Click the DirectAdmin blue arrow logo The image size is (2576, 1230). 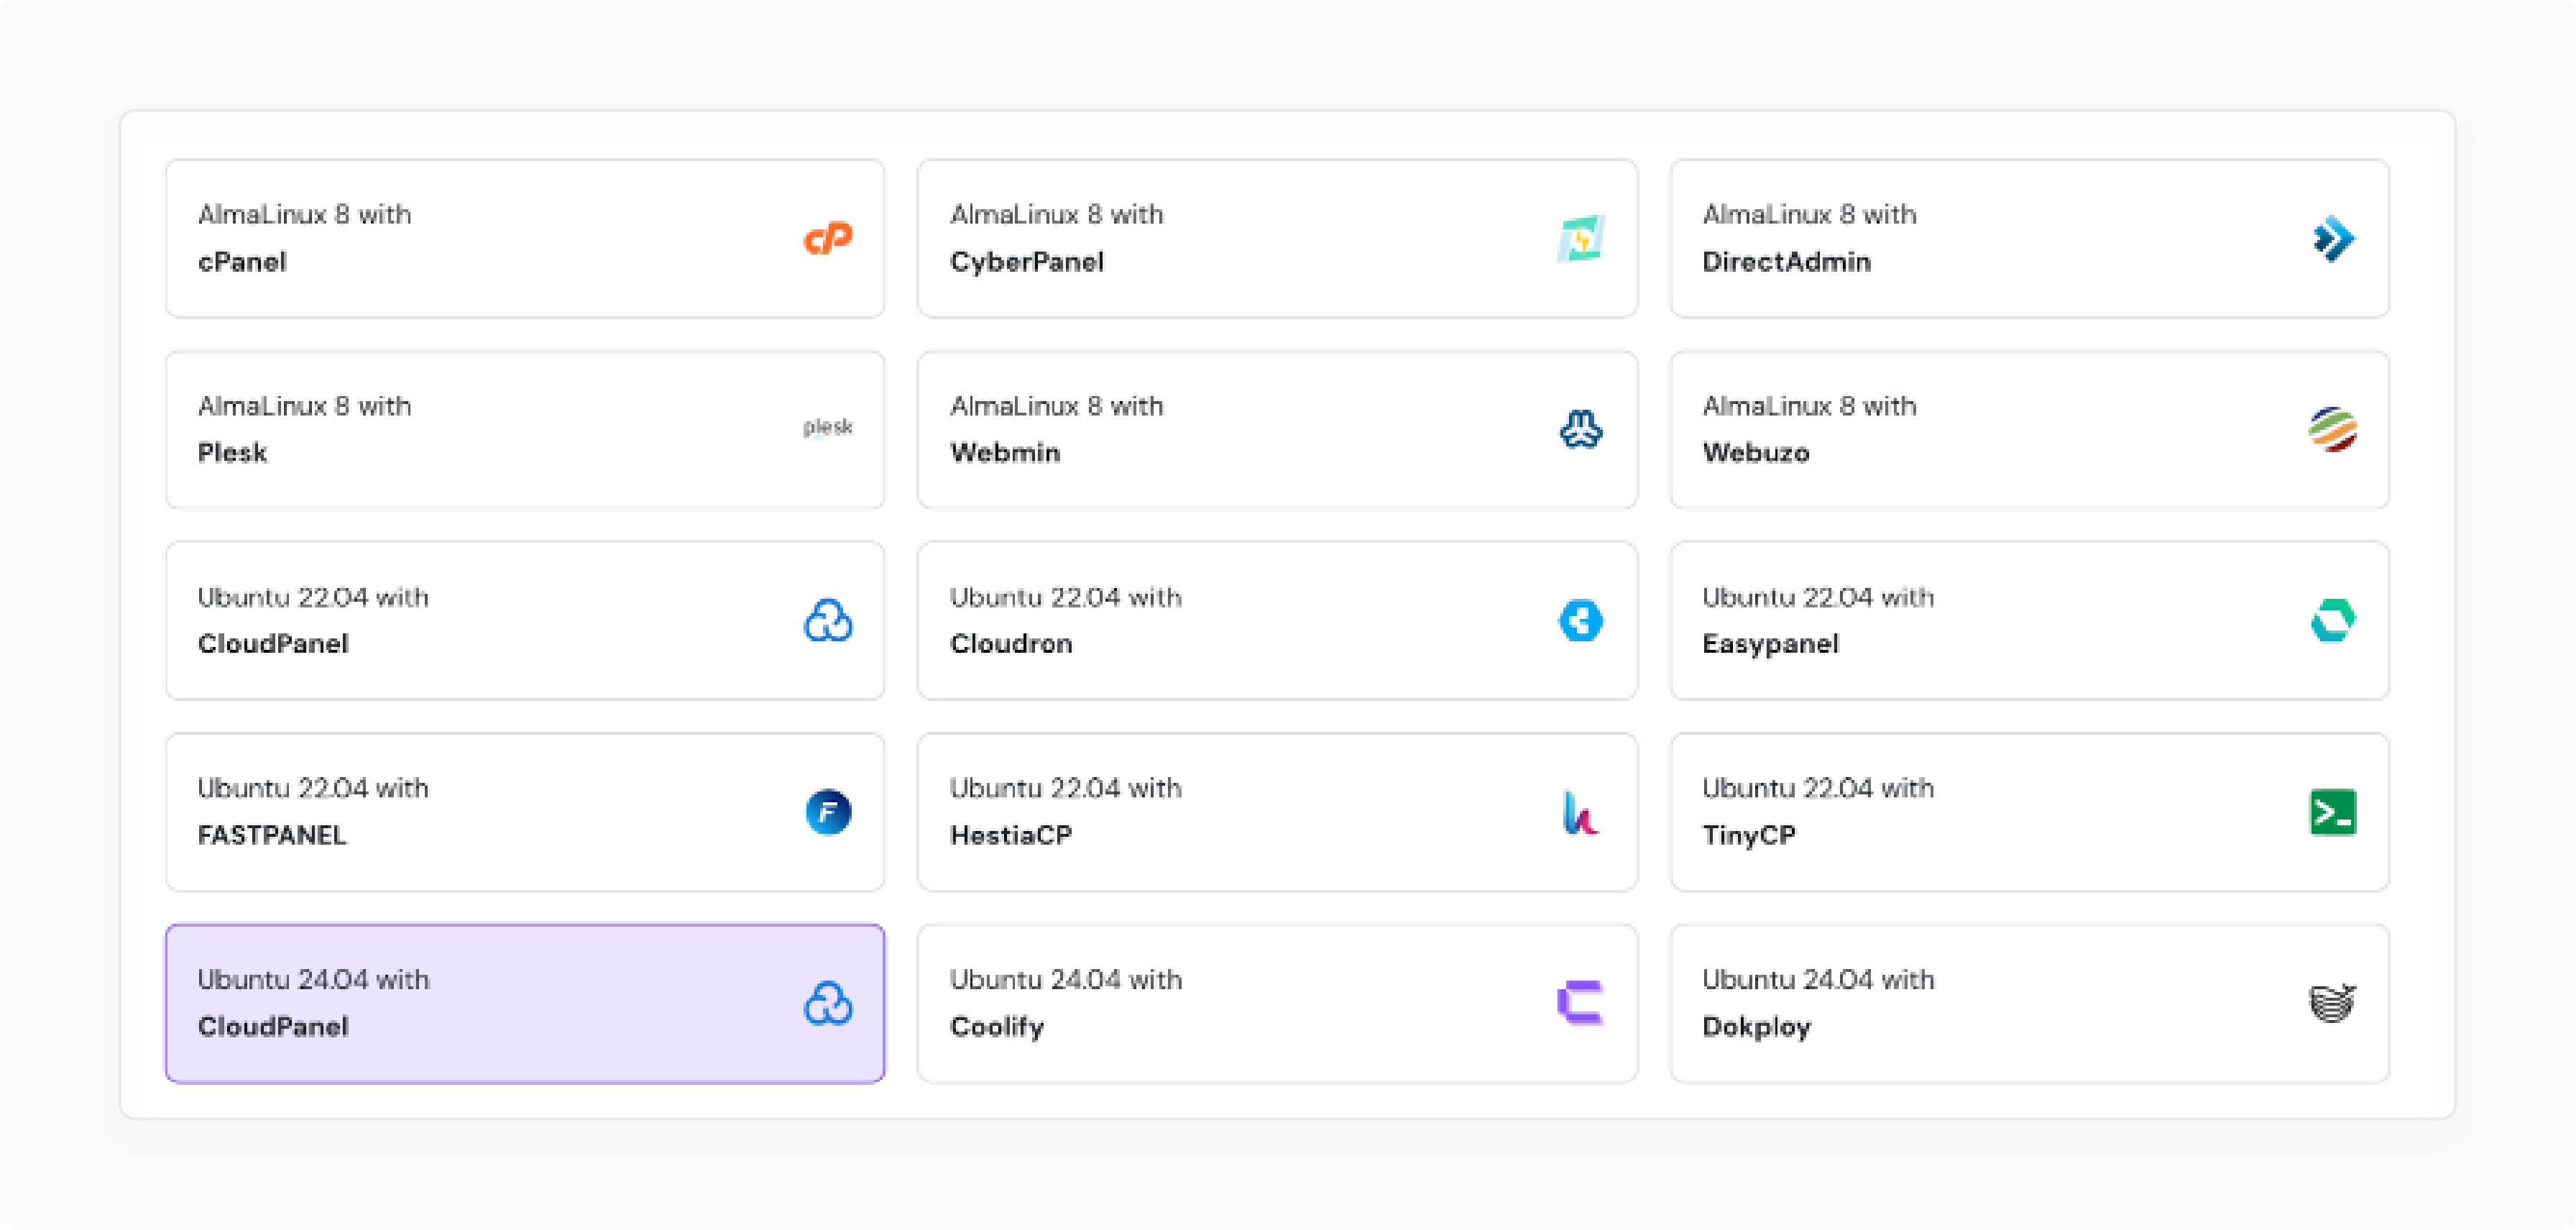pyautogui.click(x=2333, y=238)
